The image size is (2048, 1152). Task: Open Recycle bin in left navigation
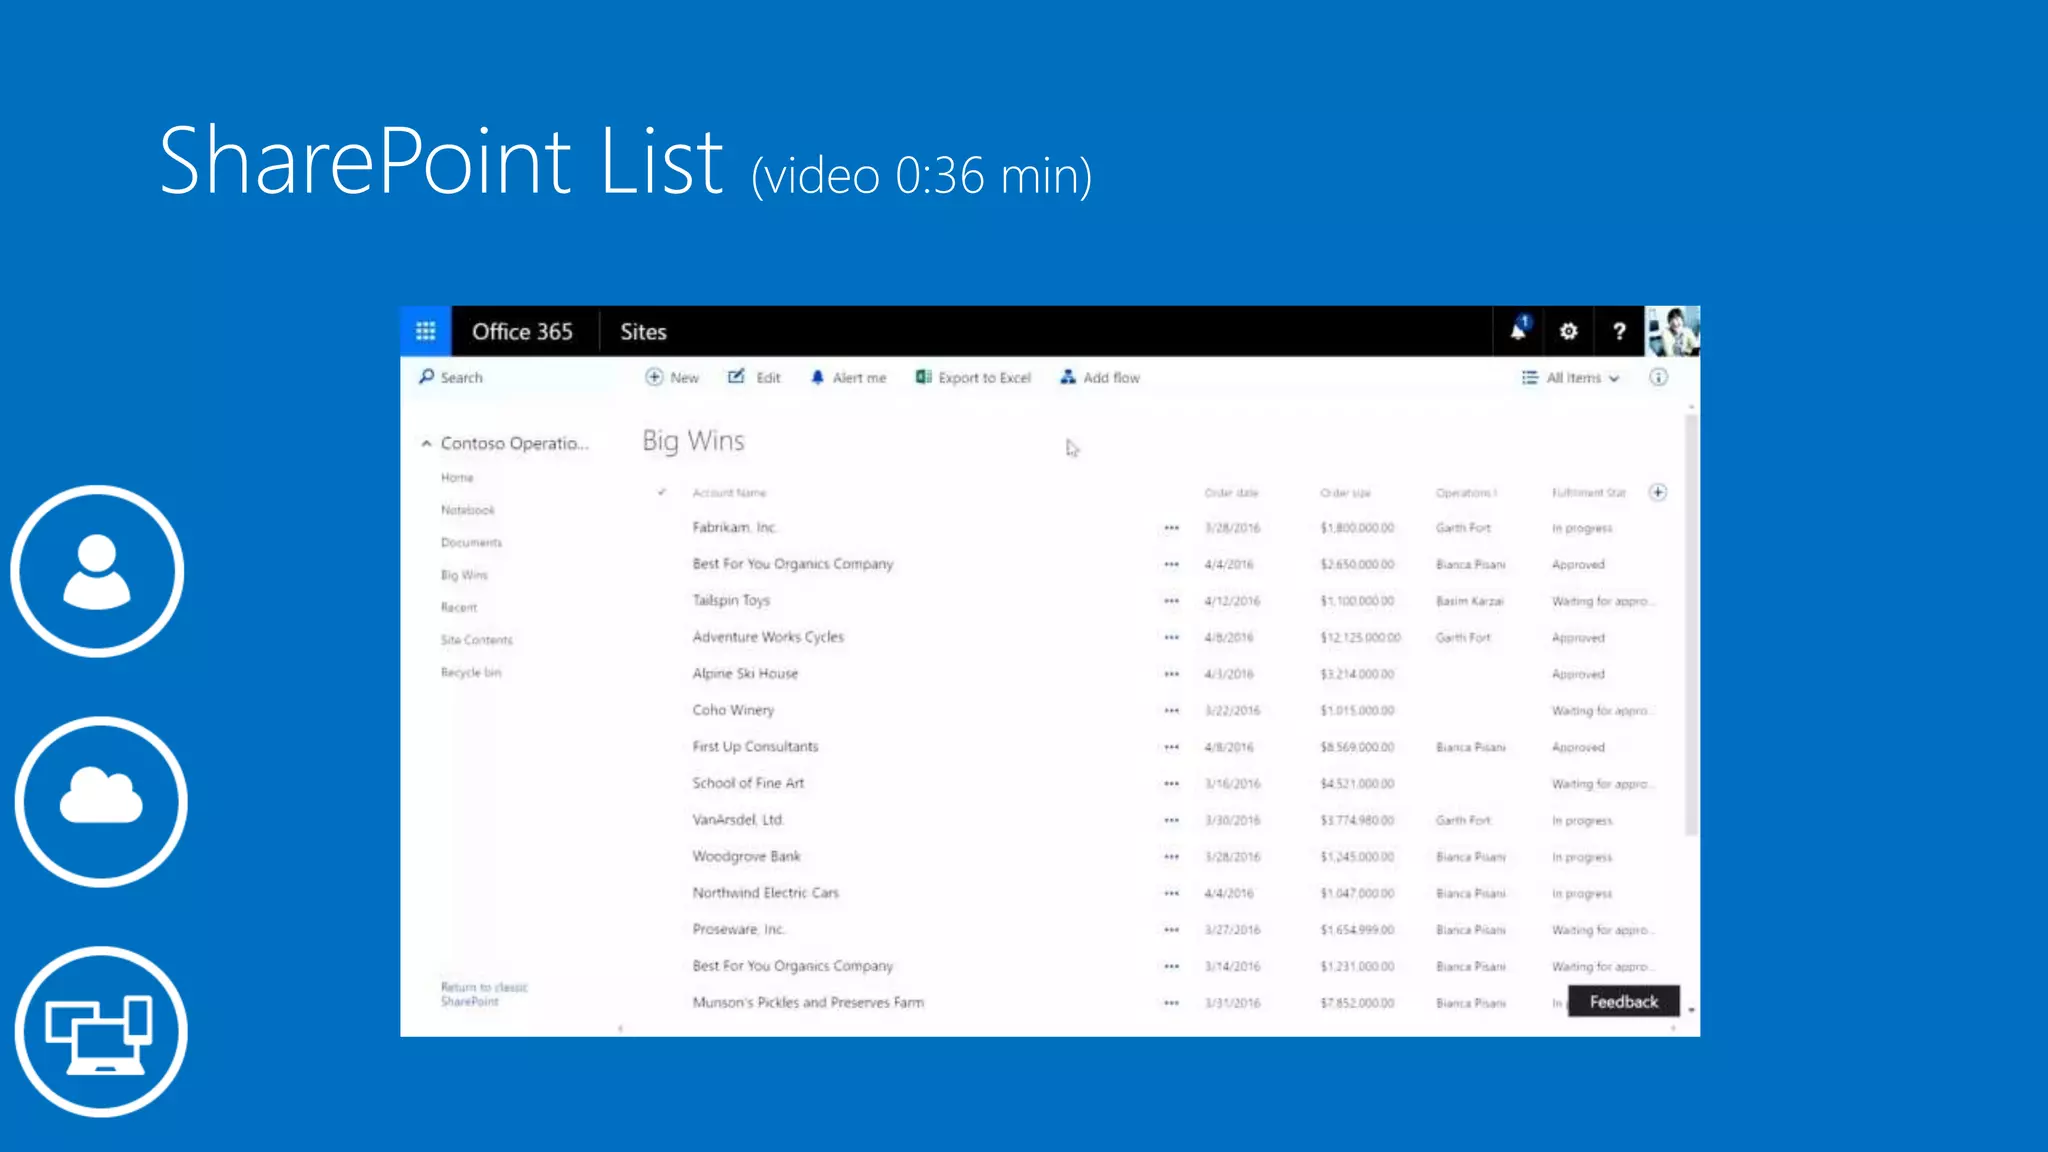tap(470, 672)
